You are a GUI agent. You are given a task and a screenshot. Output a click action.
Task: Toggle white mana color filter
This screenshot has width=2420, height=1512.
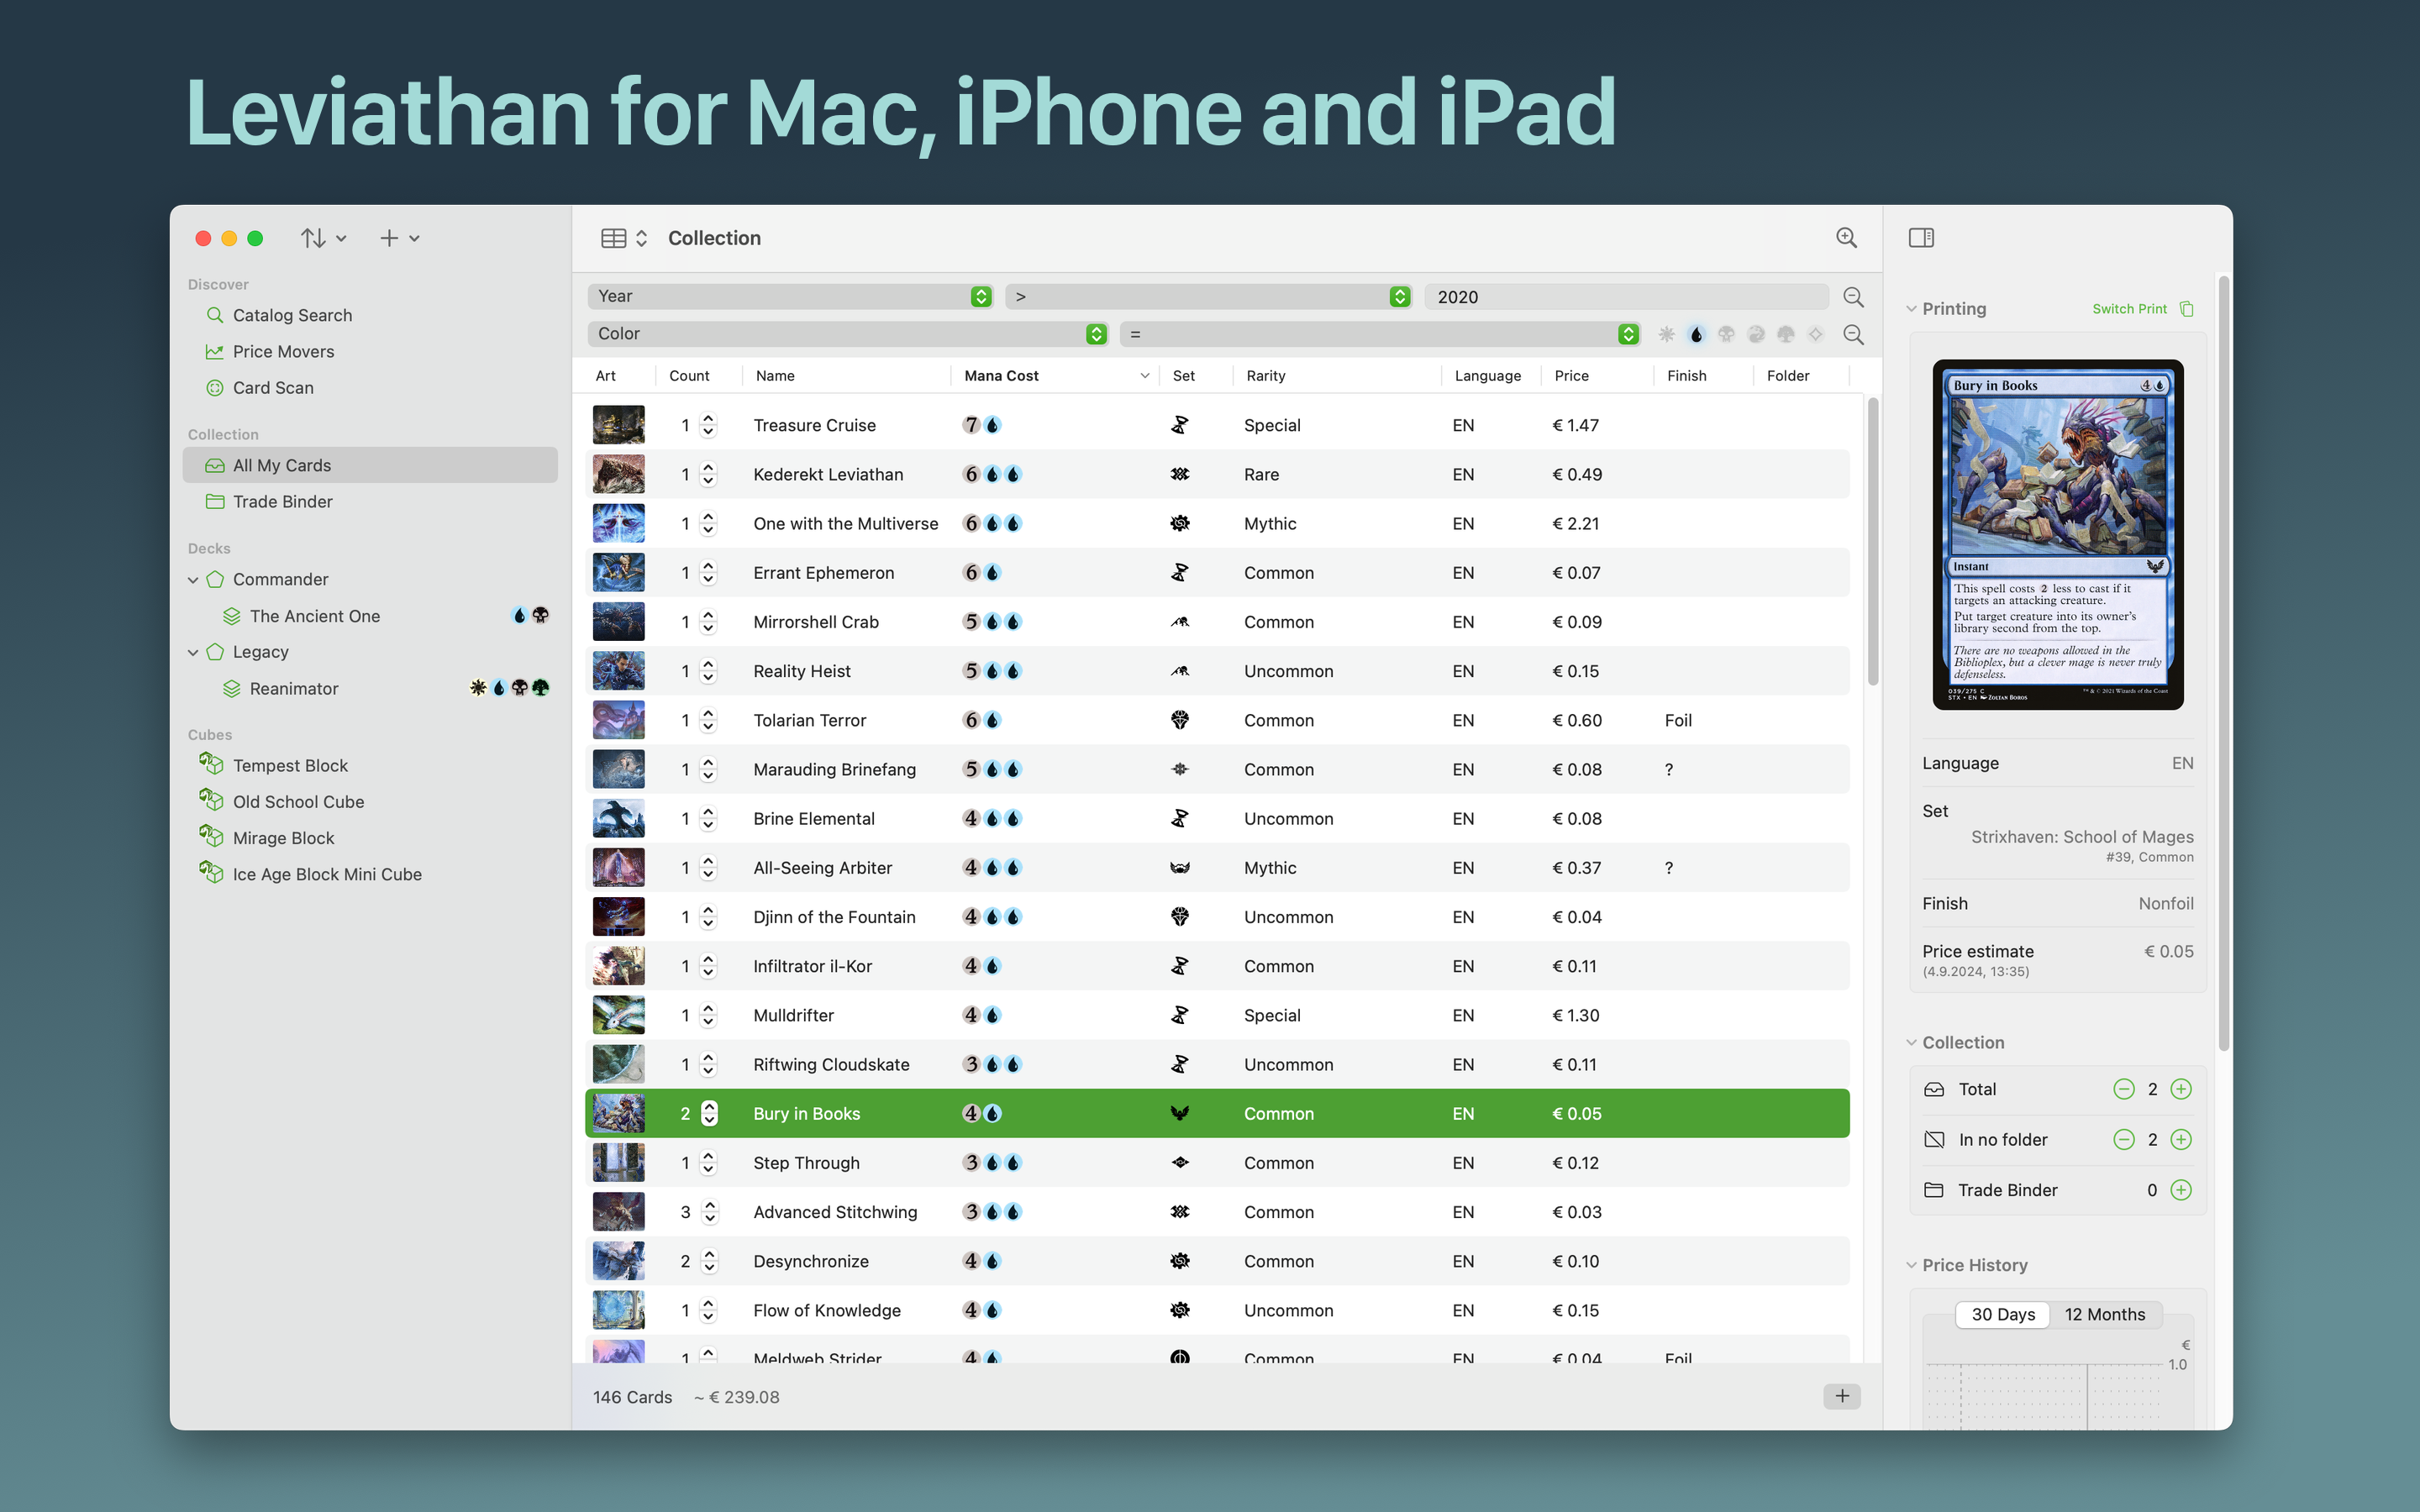coord(1666,334)
